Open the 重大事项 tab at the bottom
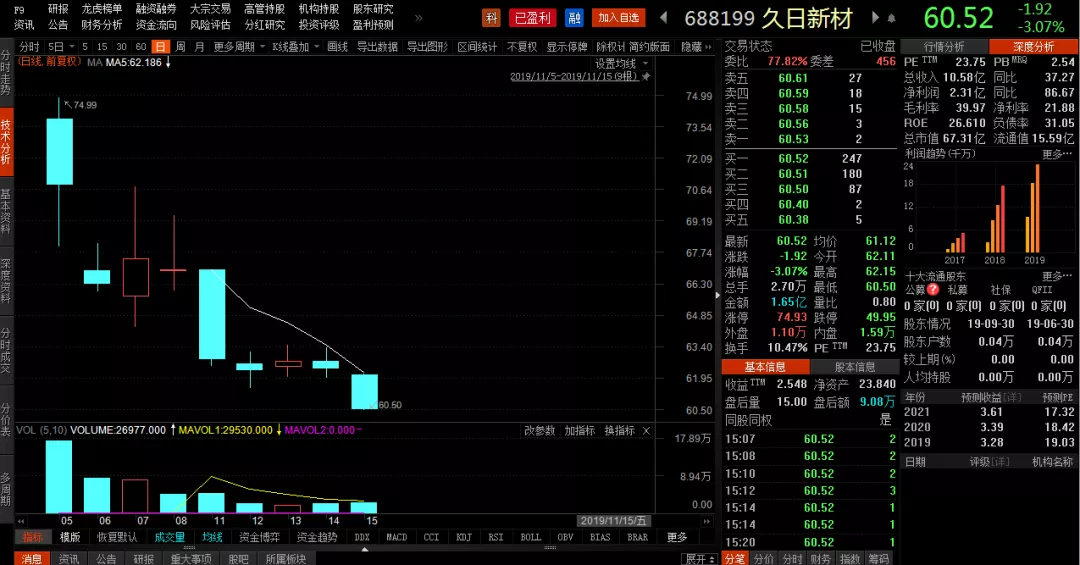 [191, 559]
